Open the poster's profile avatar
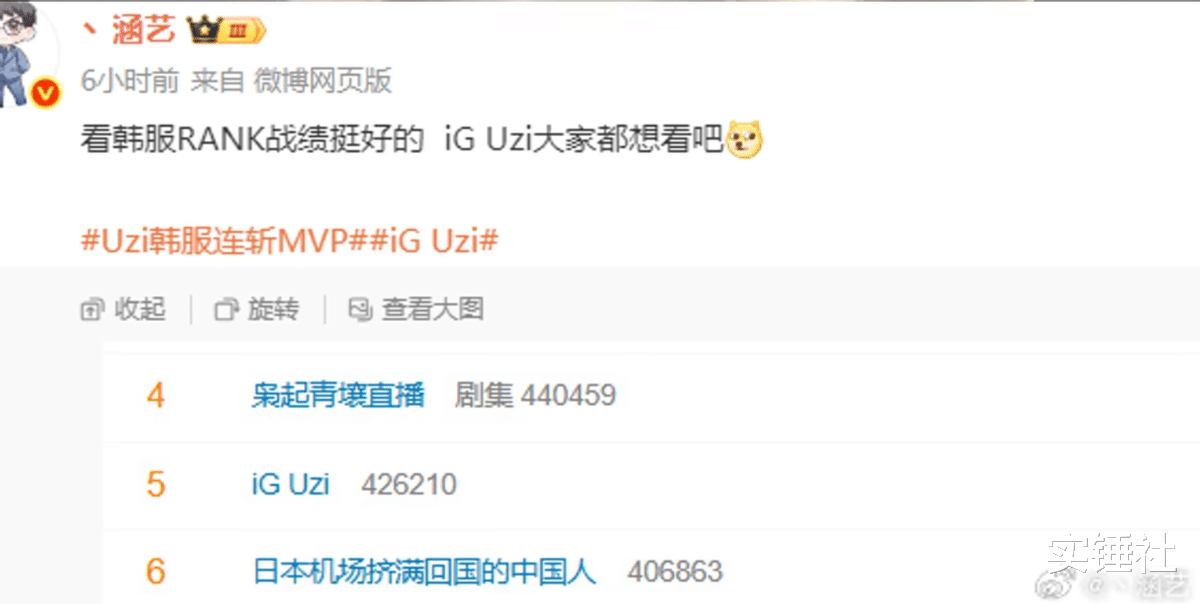 pyautogui.click(x=24, y=52)
